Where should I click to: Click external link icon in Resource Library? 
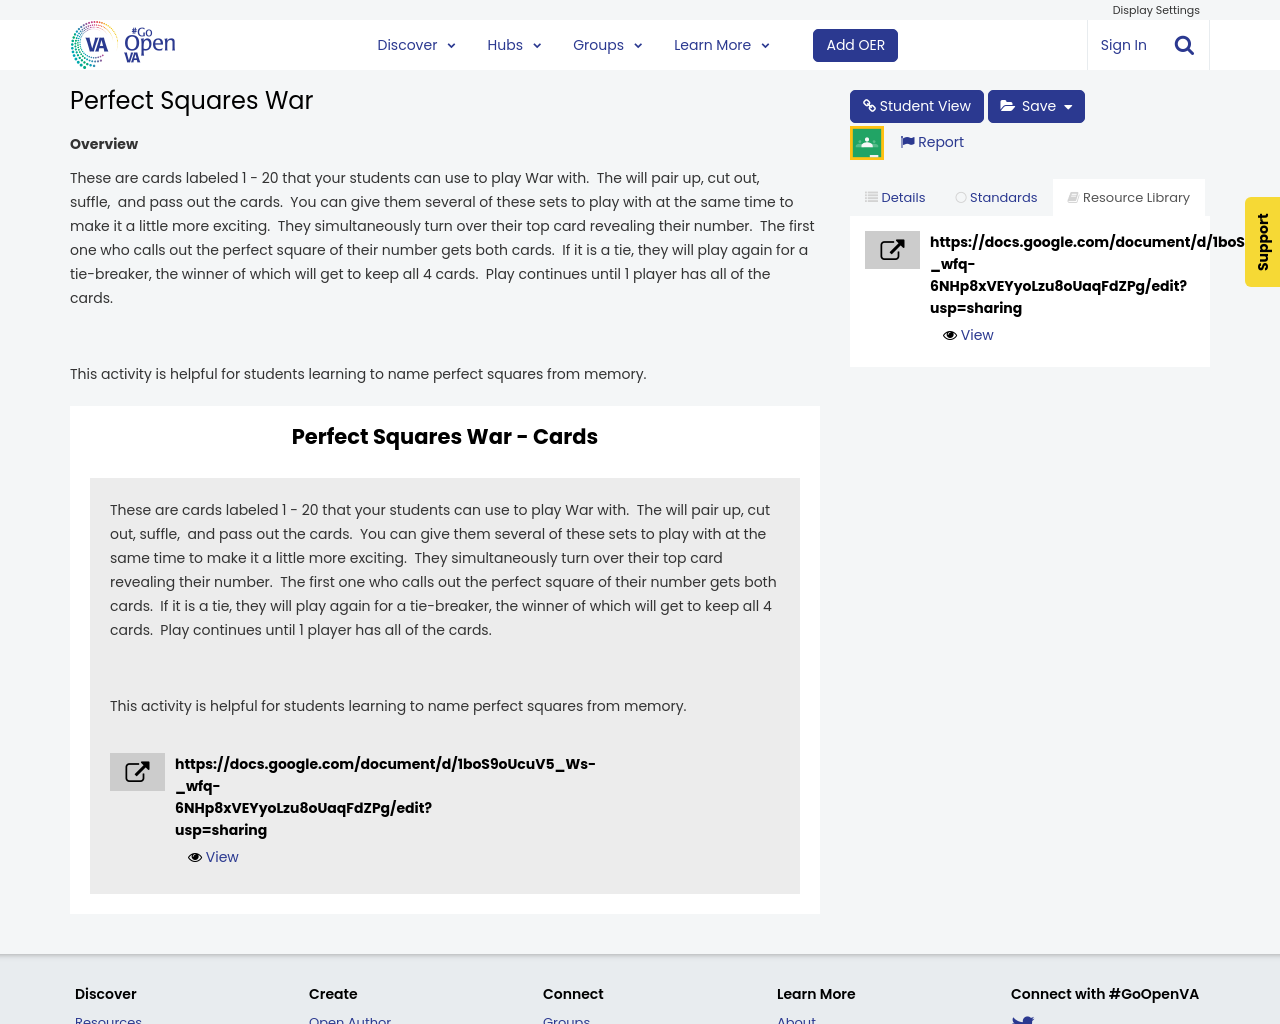(x=892, y=250)
